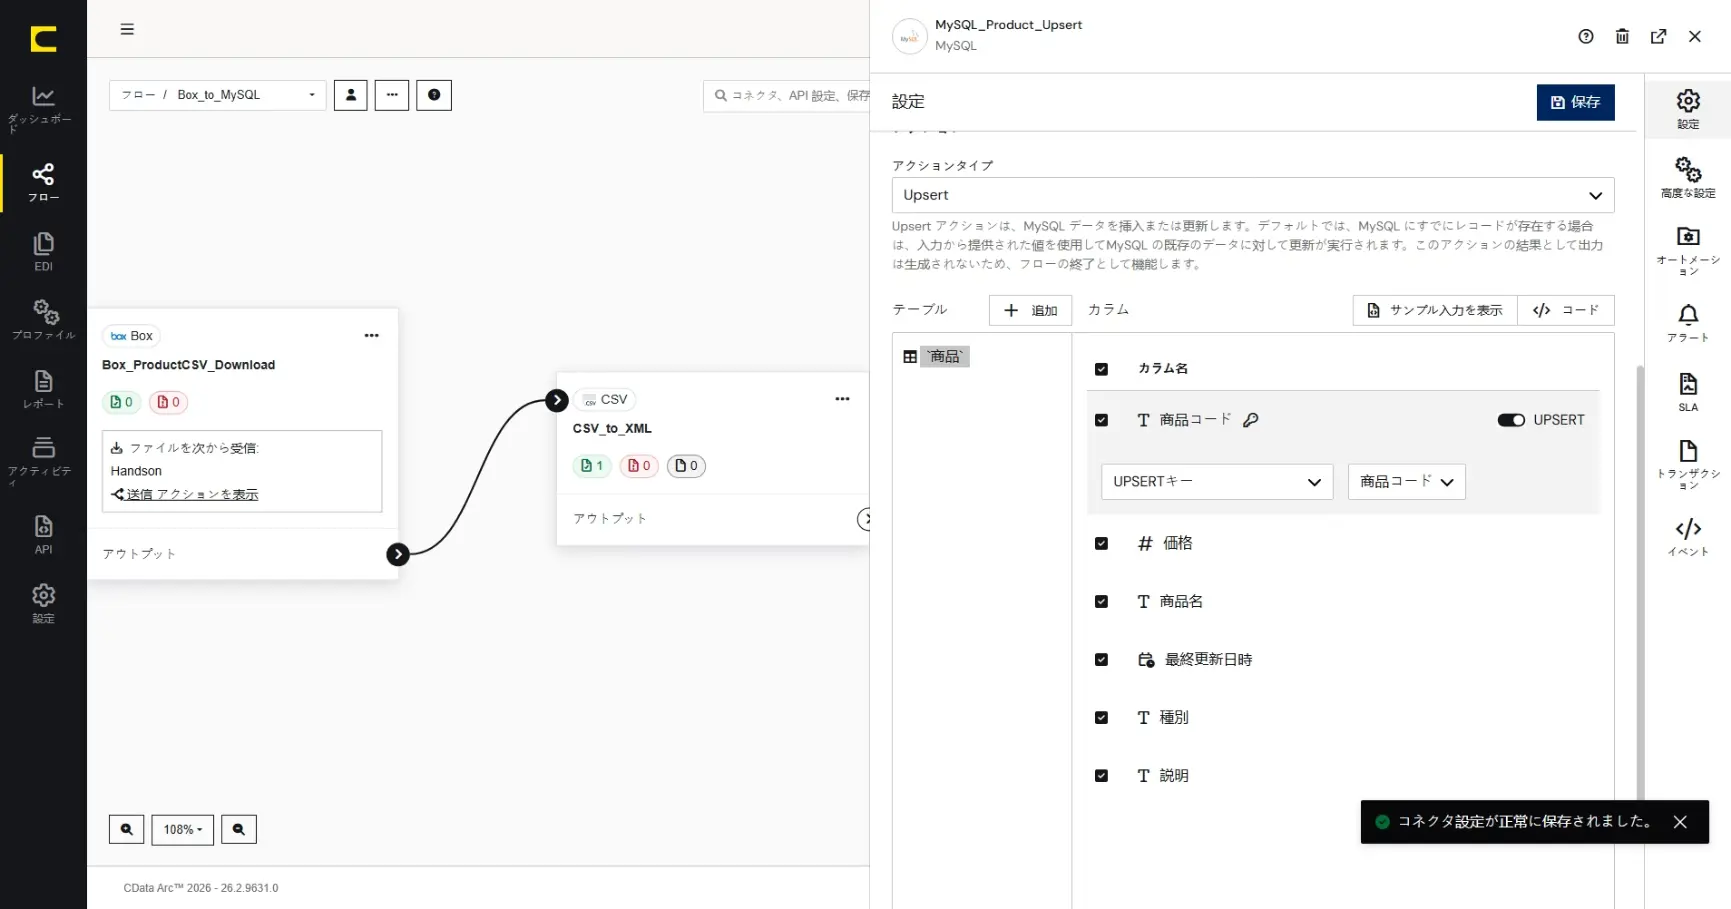Open the flow ellipsis options button
The width and height of the screenshot is (1731, 909).
pos(392,95)
